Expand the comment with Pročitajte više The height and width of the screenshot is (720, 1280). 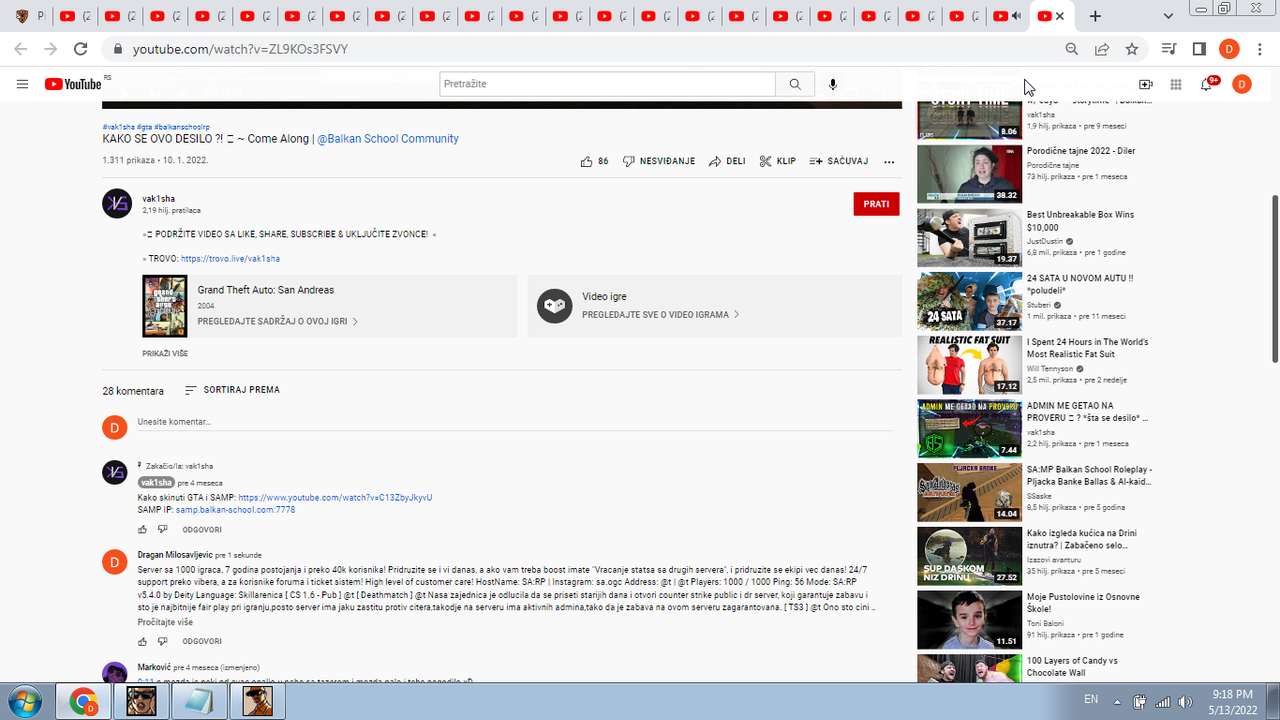point(165,622)
